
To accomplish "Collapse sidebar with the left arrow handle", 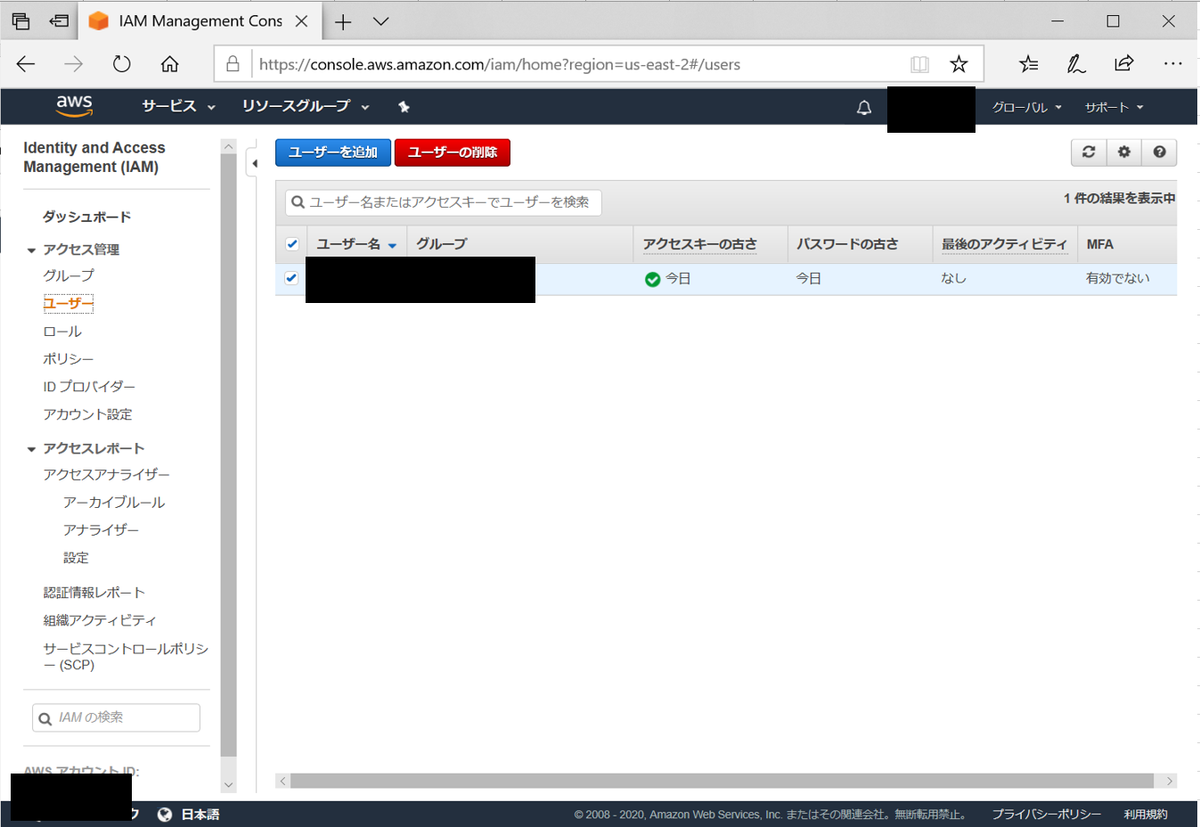I will pyautogui.click(x=253, y=162).
